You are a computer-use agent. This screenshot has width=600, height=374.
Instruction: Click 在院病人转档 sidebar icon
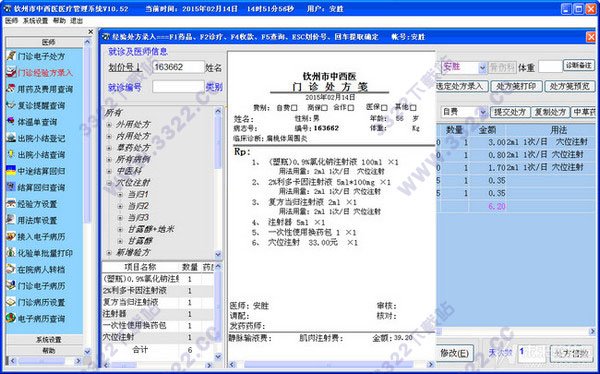tap(11, 269)
